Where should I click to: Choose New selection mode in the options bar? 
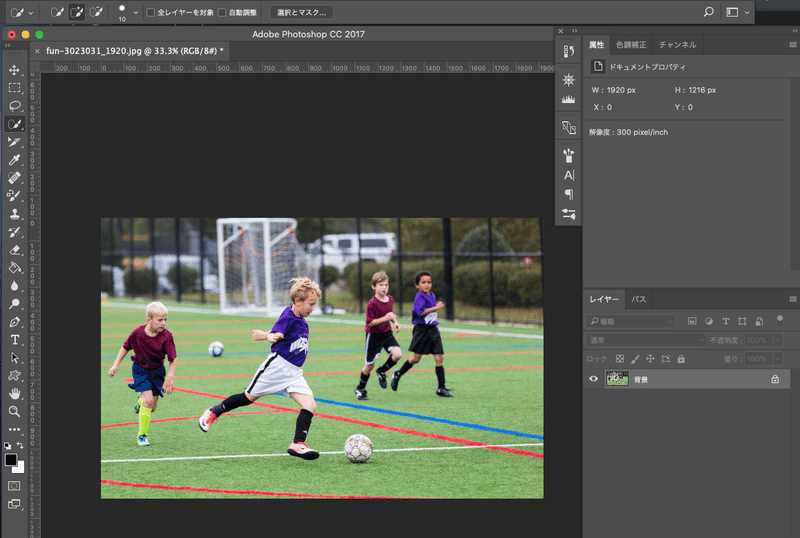click(57, 12)
